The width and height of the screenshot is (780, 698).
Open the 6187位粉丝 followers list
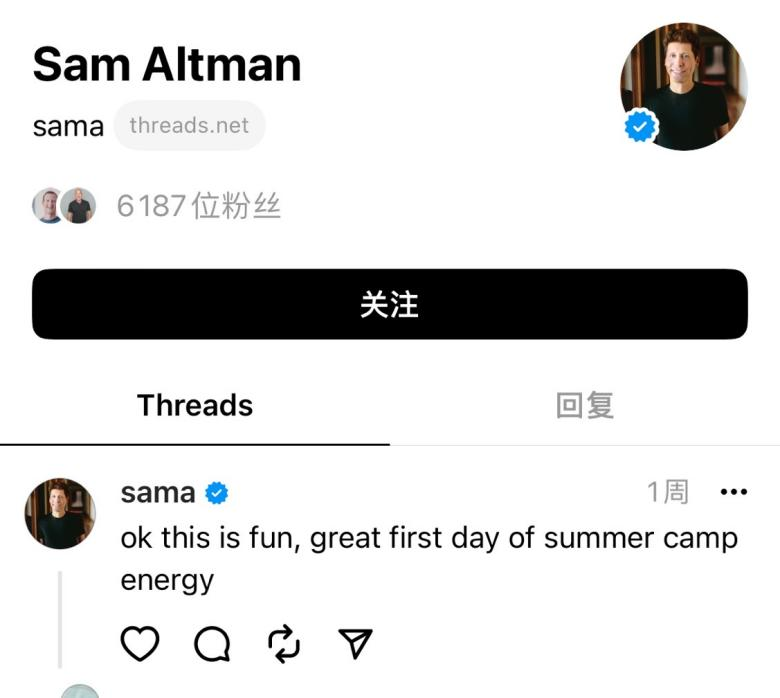[198, 206]
